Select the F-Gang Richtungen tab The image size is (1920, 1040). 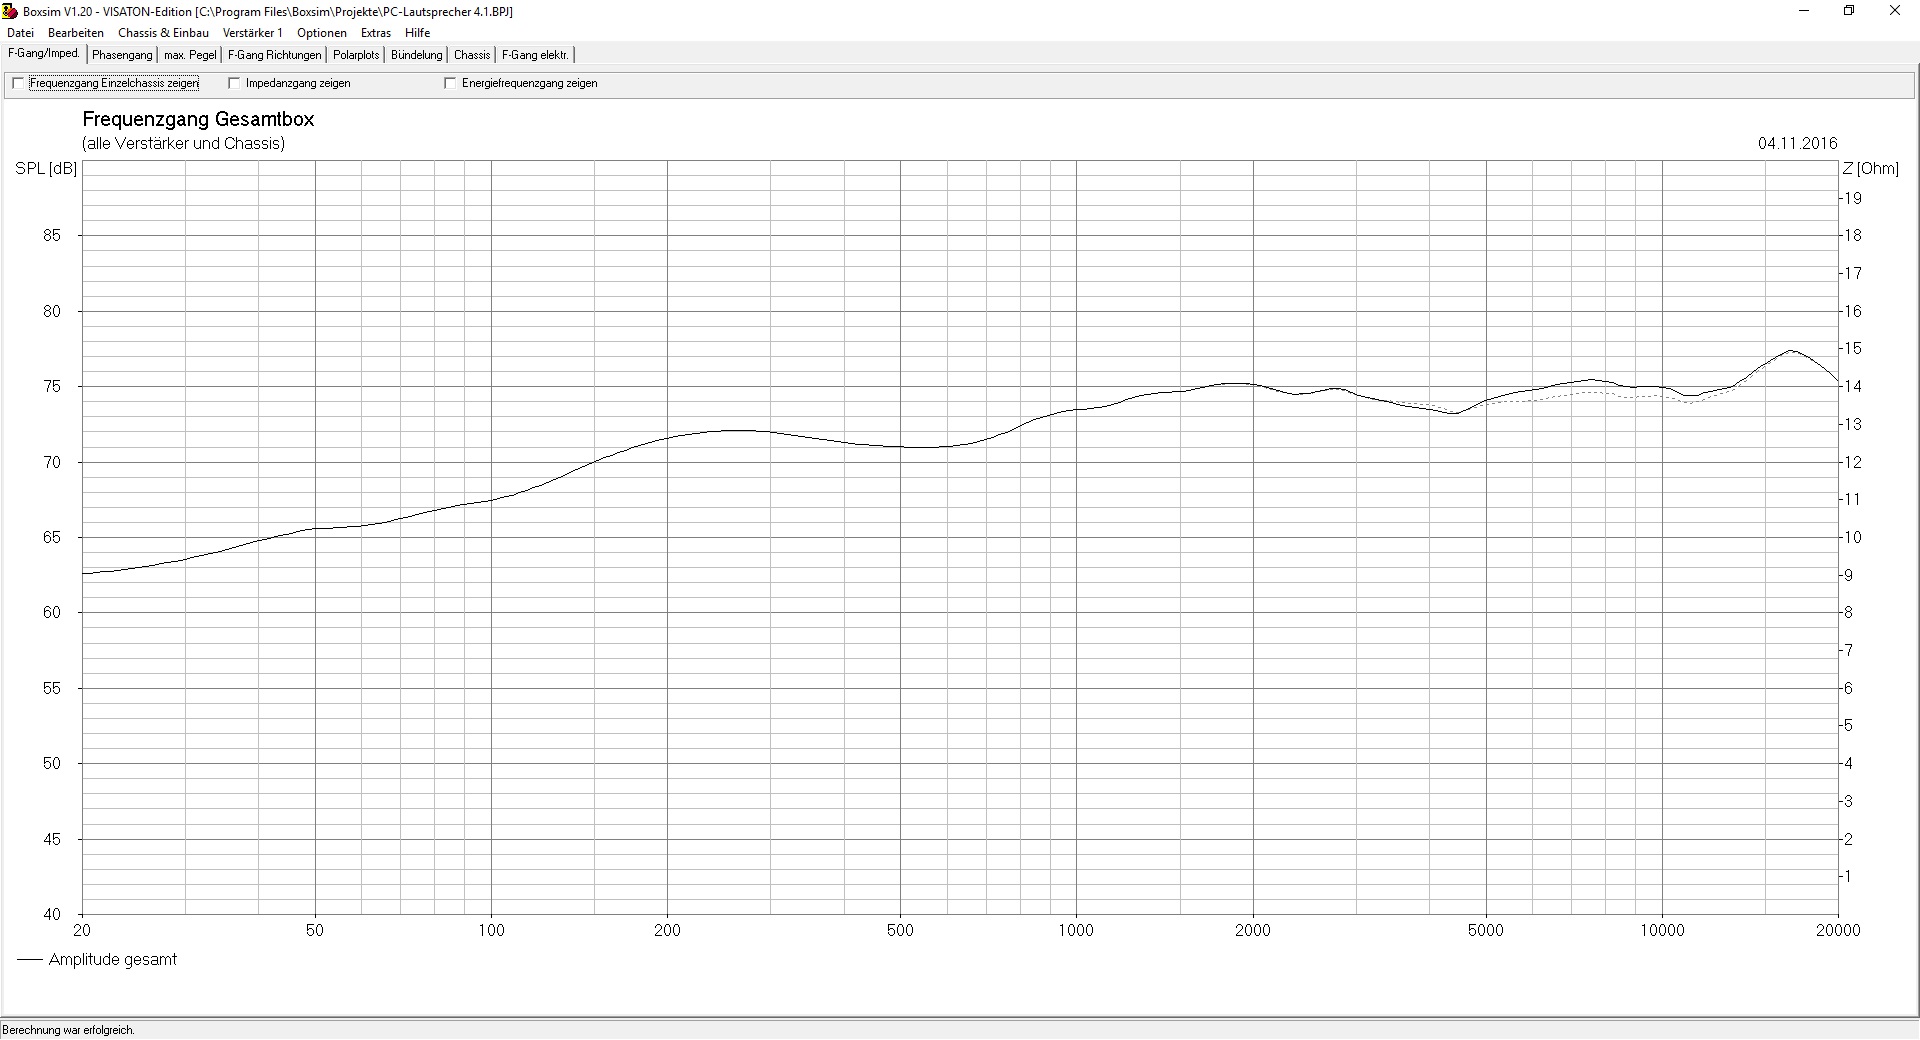(275, 55)
